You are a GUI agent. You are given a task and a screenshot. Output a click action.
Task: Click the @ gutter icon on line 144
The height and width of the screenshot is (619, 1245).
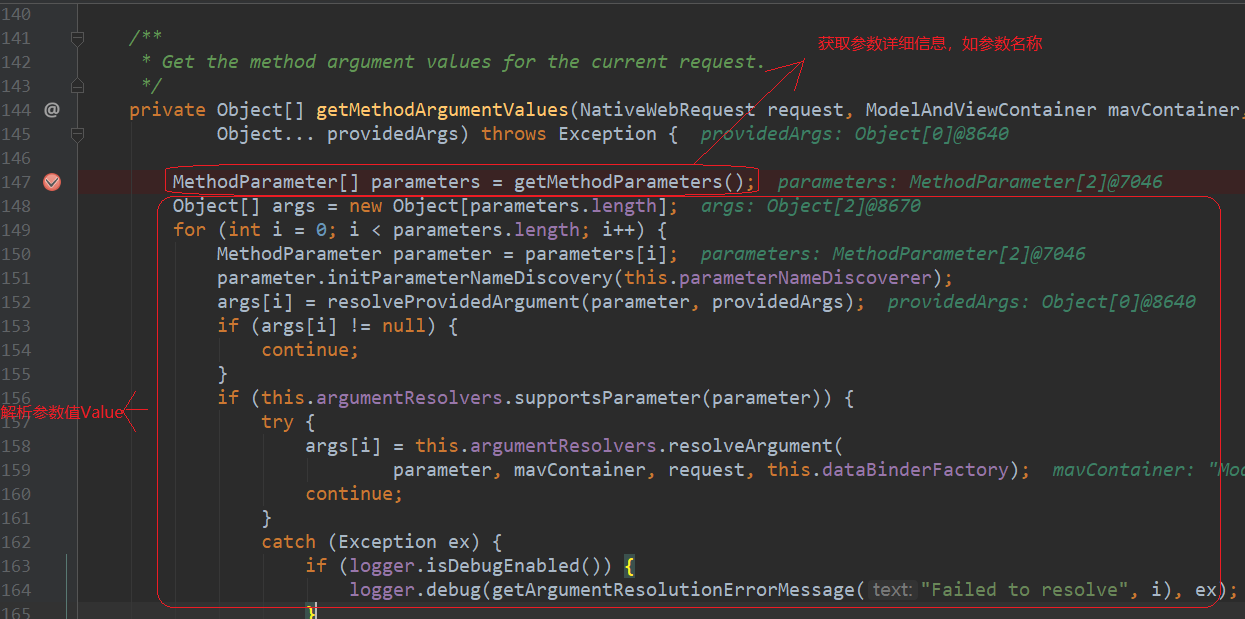52,110
